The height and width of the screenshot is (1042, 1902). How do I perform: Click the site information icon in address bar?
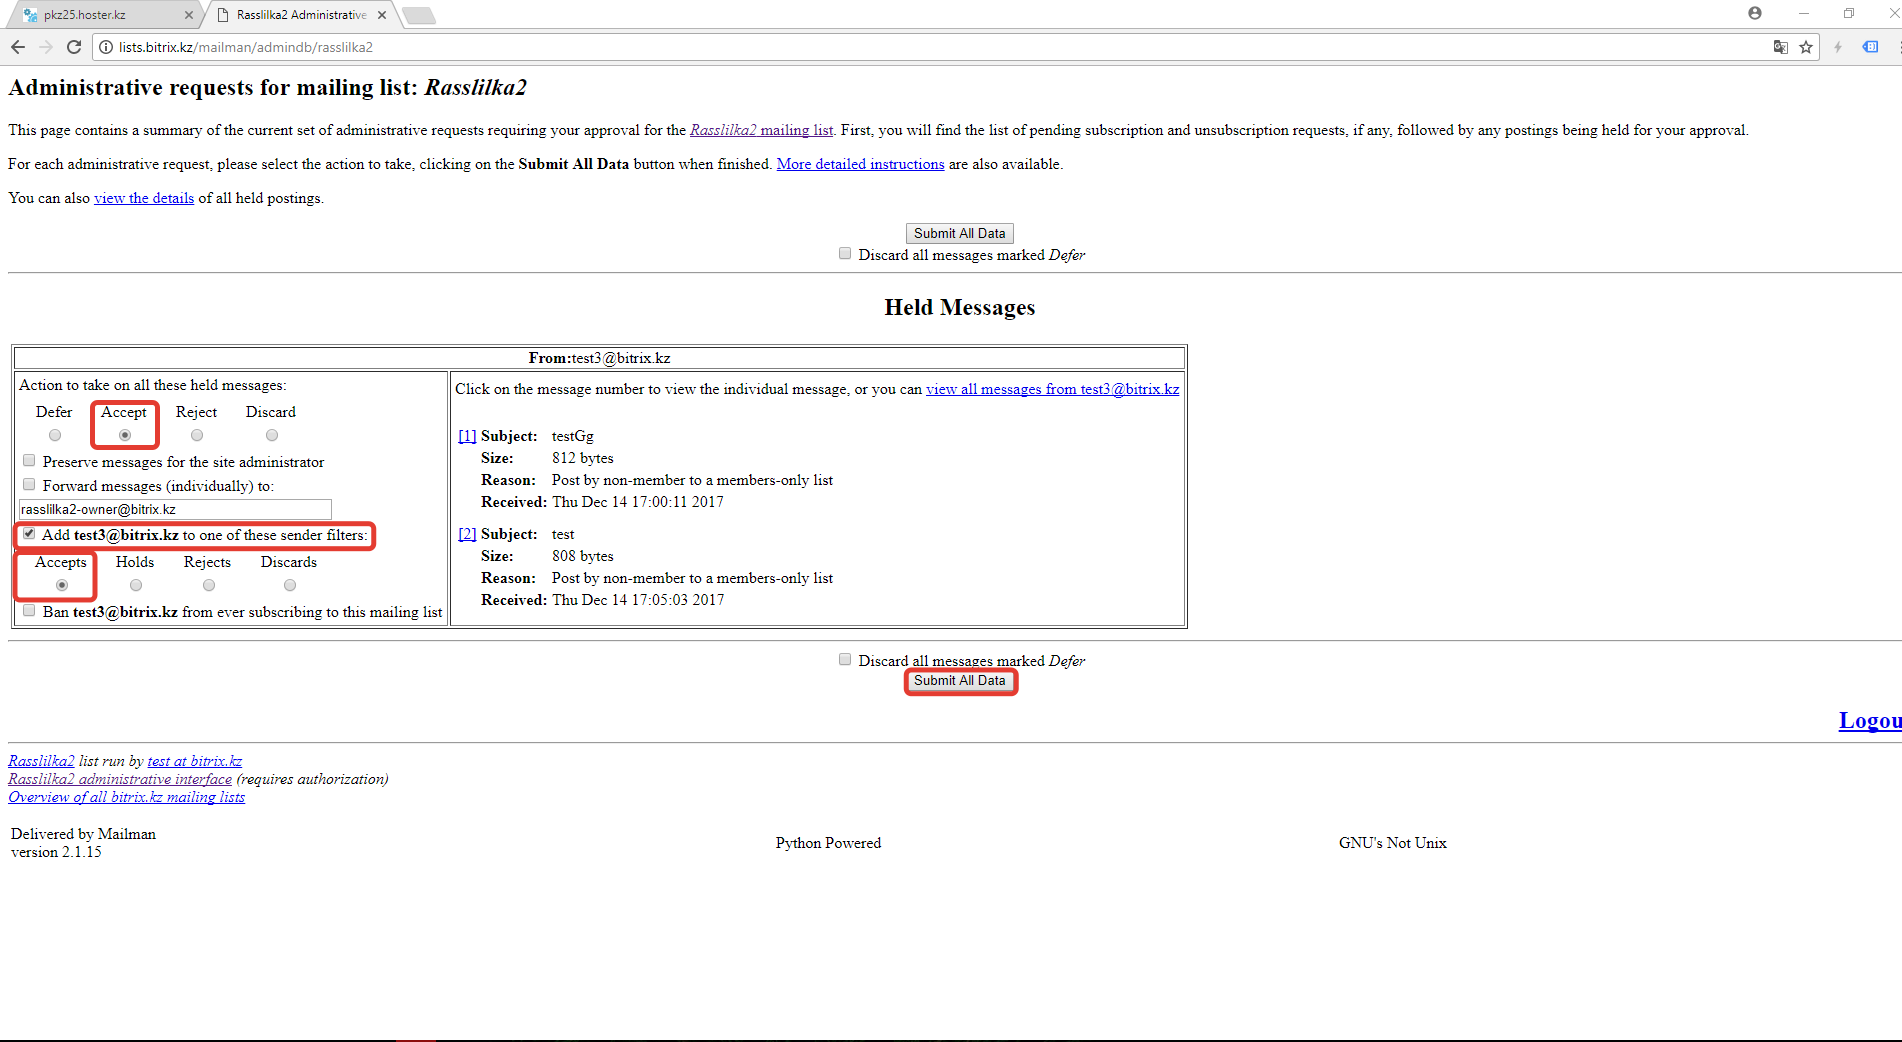pyautogui.click(x=106, y=47)
